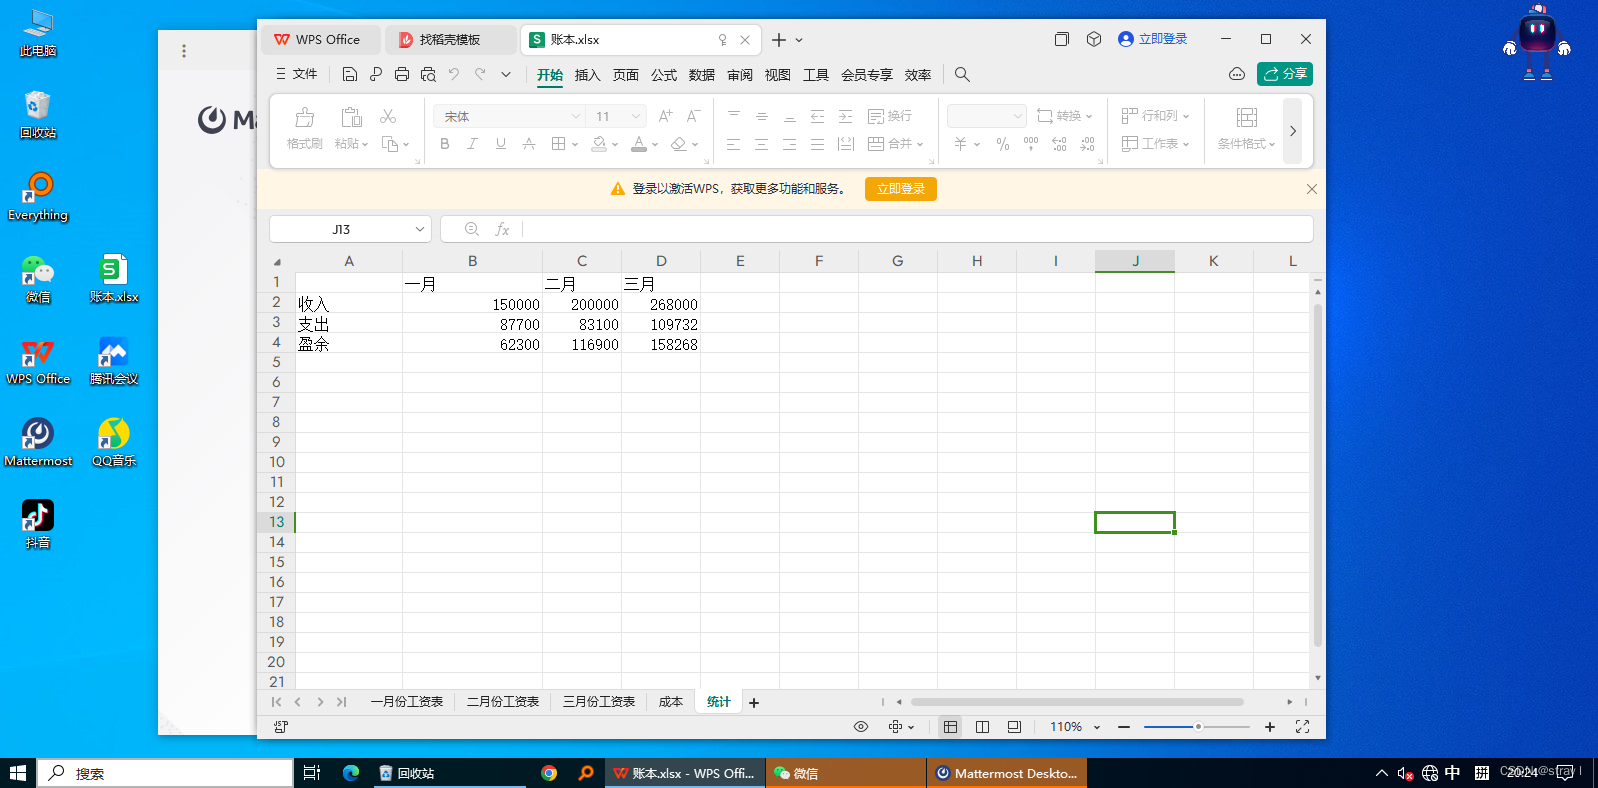Click the eraser clear-format icon
This screenshot has height=788, width=1598.
[679, 144]
